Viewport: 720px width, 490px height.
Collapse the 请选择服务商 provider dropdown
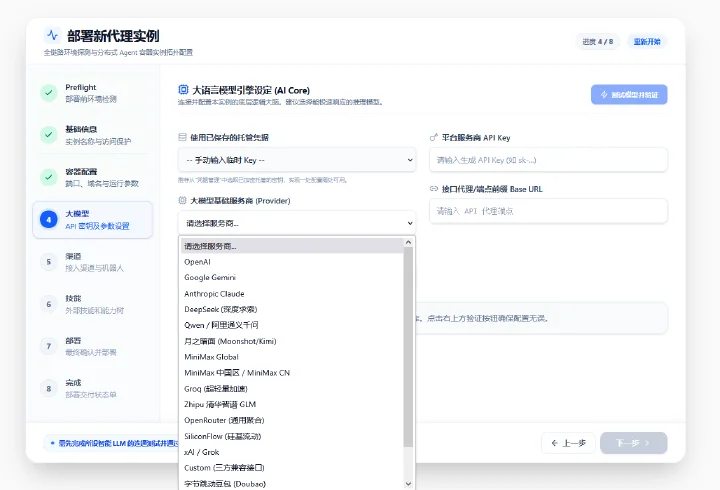point(297,223)
